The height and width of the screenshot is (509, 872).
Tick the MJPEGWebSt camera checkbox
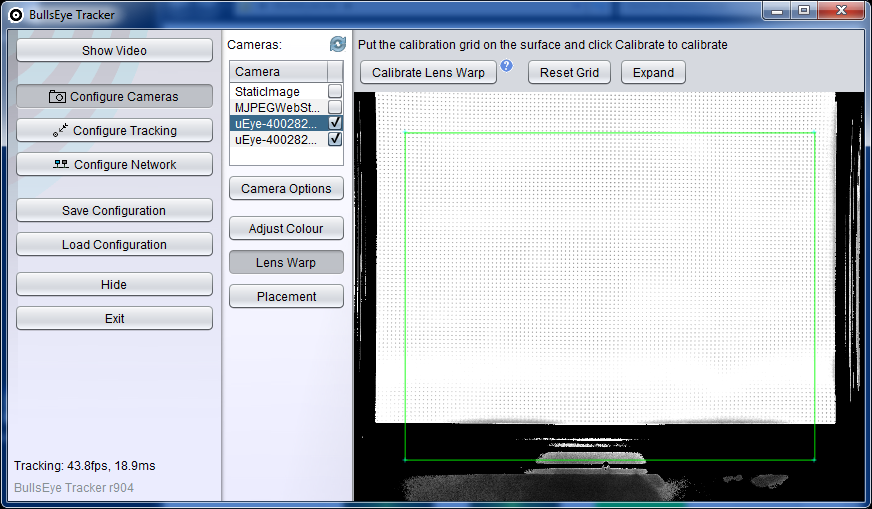click(x=335, y=107)
